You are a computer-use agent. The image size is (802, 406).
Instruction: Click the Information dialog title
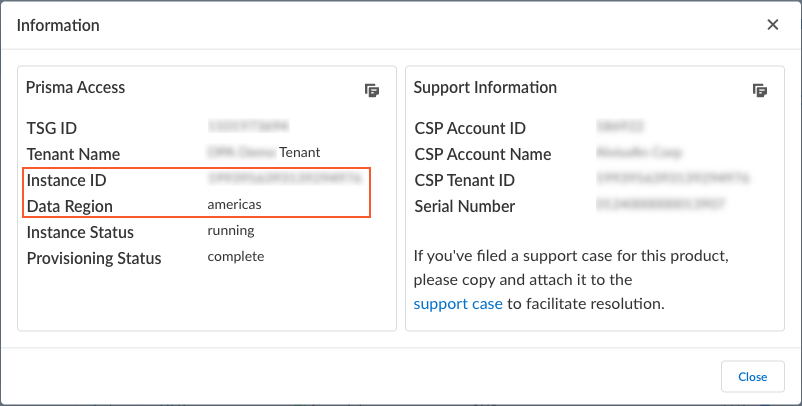(x=58, y=25)
